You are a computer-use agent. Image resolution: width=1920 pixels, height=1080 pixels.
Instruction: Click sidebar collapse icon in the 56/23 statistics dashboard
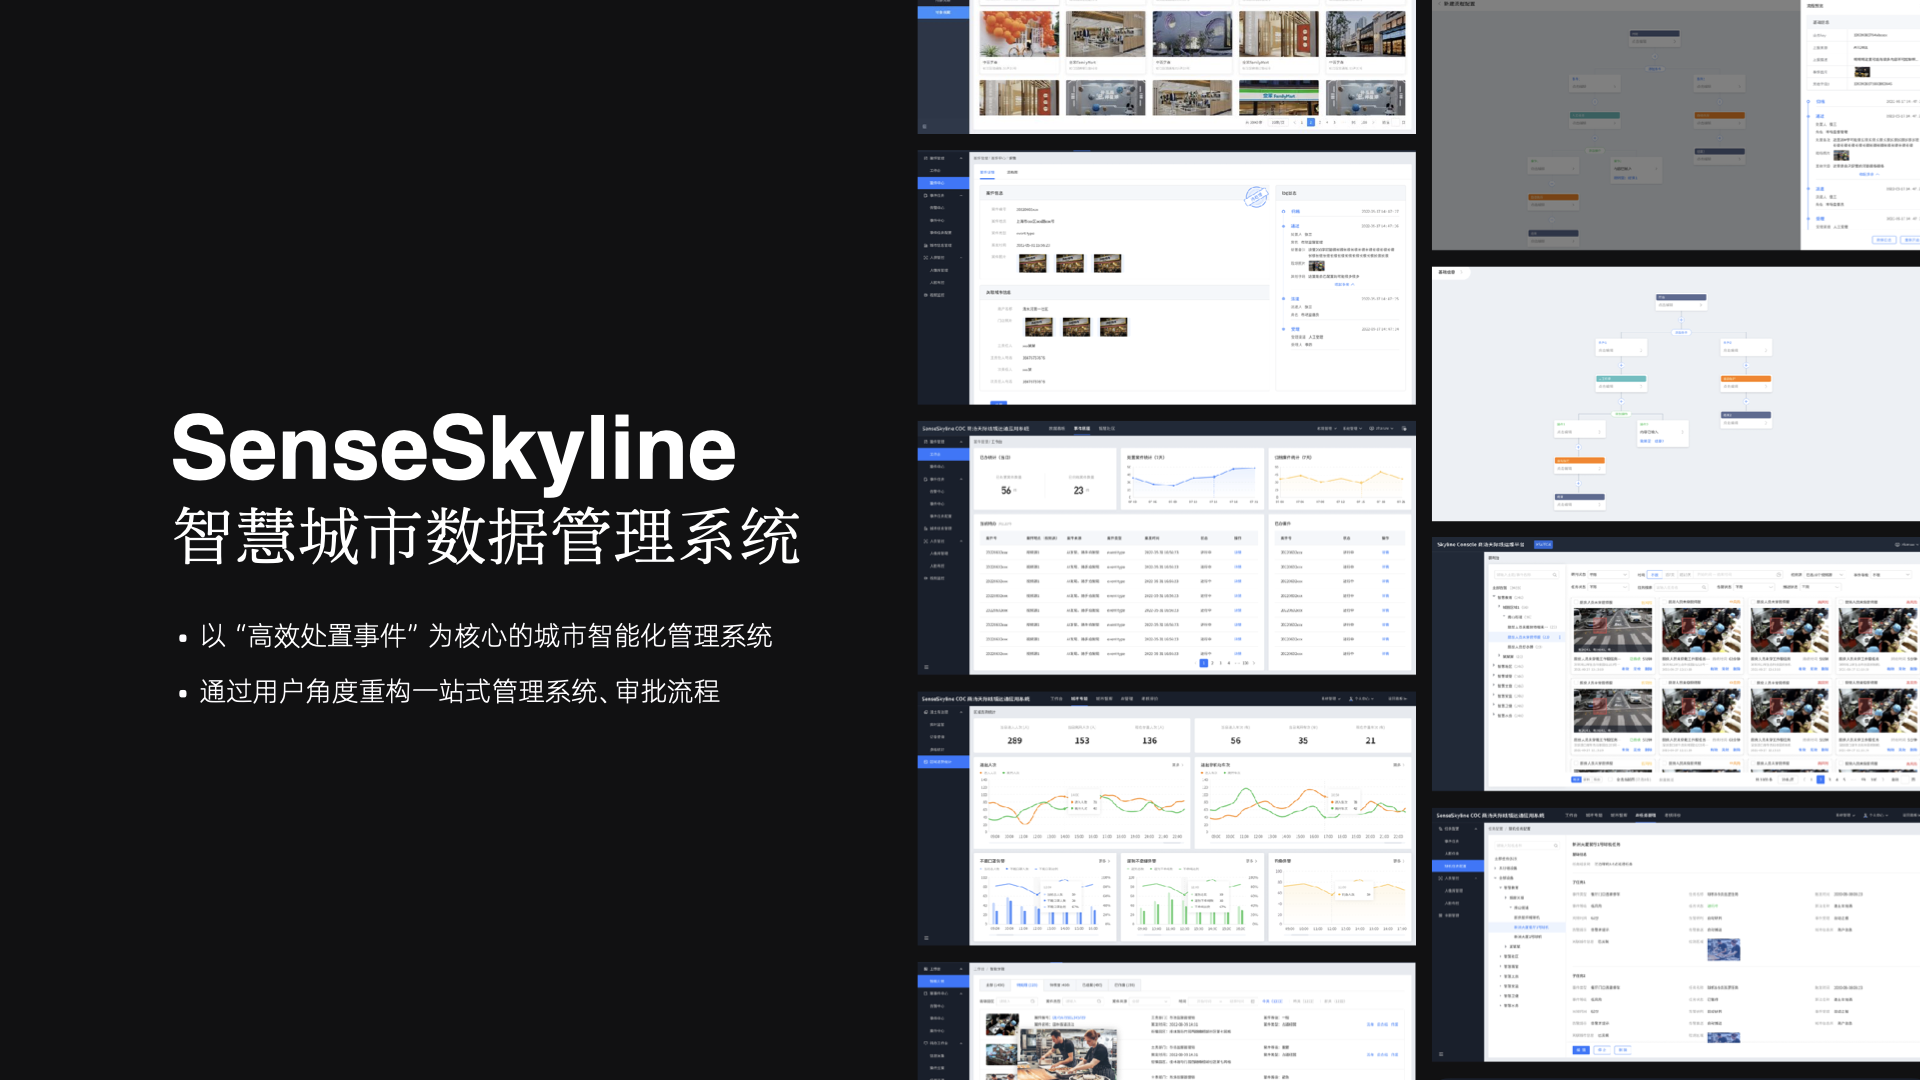(926, 667)
